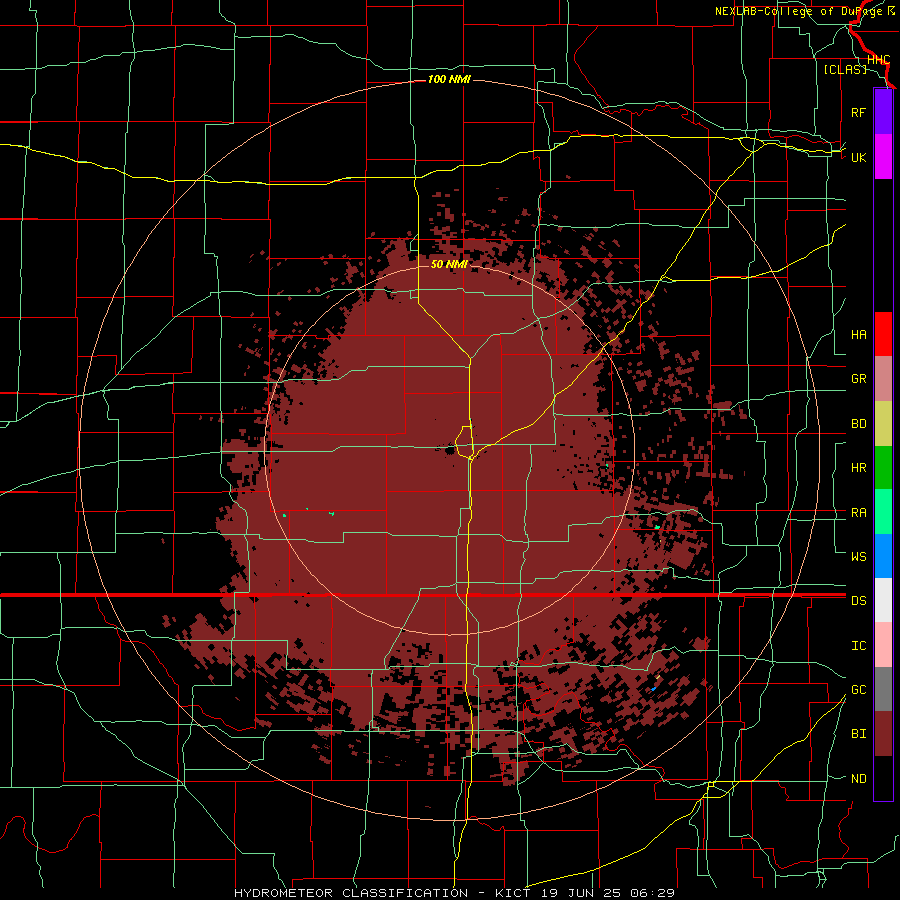
Task: Click the GR legend label
Action: point(858,379)
